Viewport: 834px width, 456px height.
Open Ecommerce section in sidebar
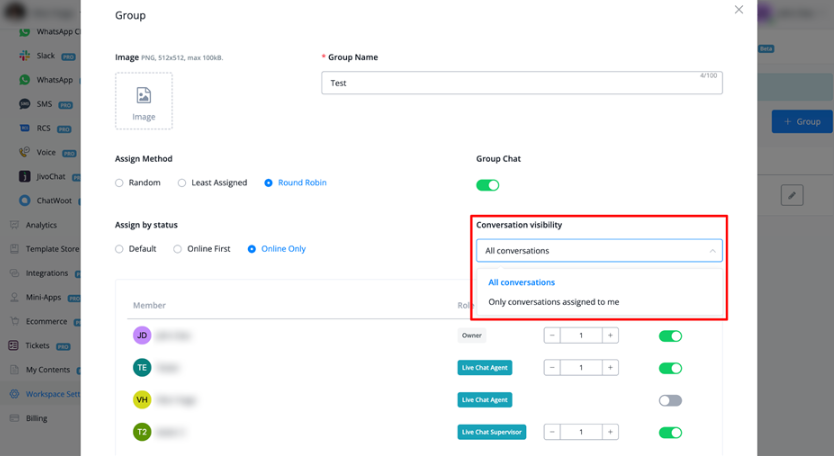[46, 322]
